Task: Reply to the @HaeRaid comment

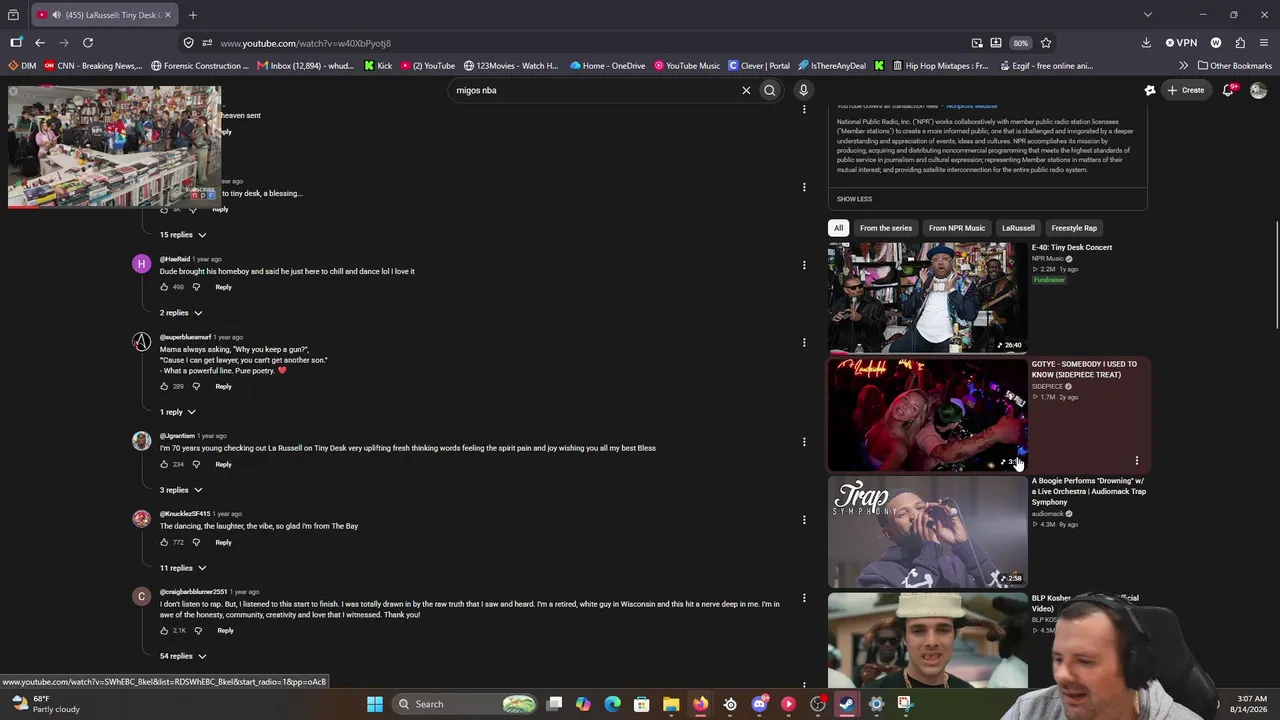Action: coord(223,287)
